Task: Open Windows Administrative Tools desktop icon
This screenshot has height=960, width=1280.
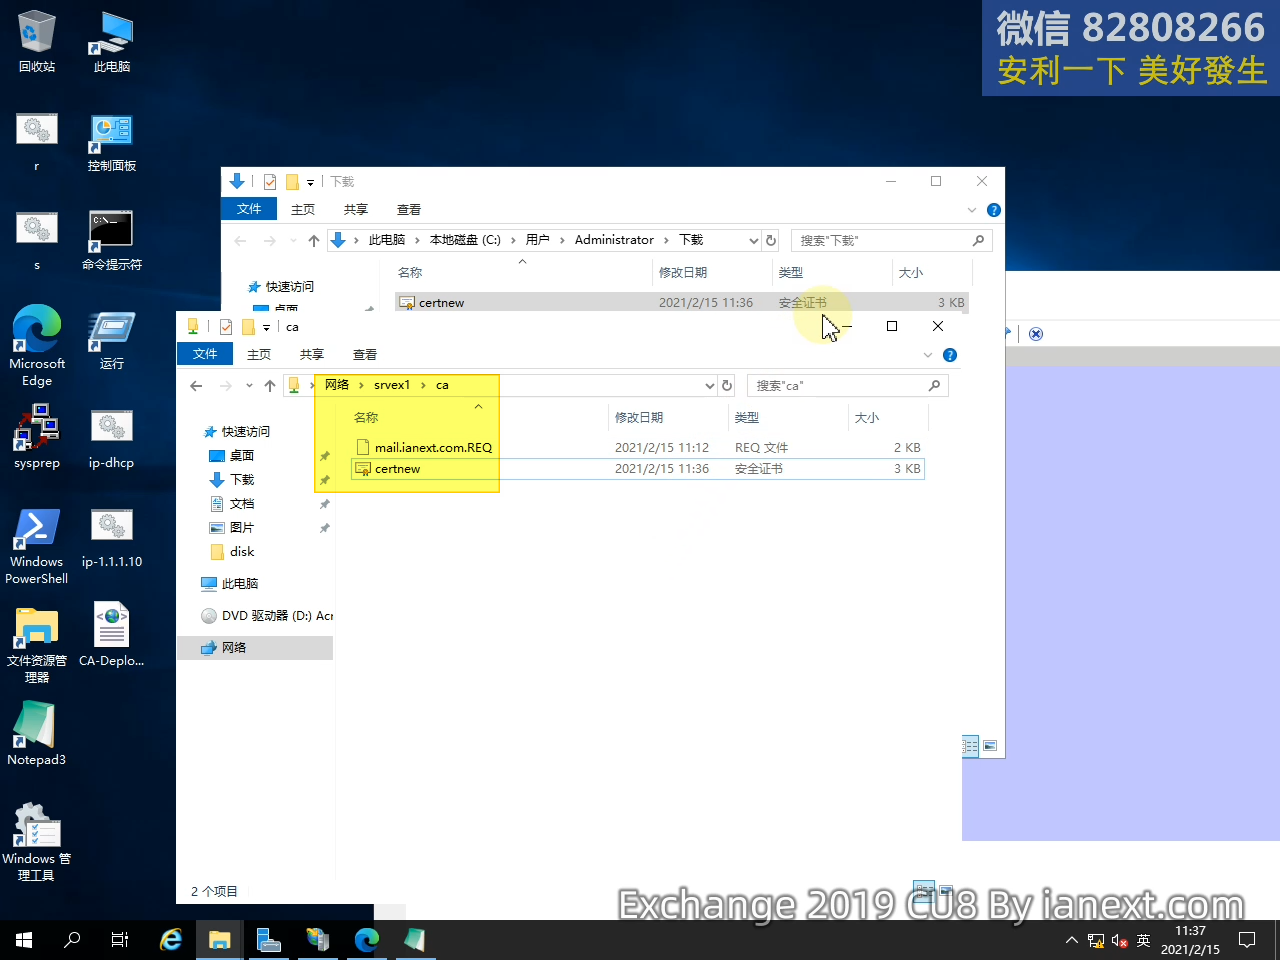Action: click(37, 842)
